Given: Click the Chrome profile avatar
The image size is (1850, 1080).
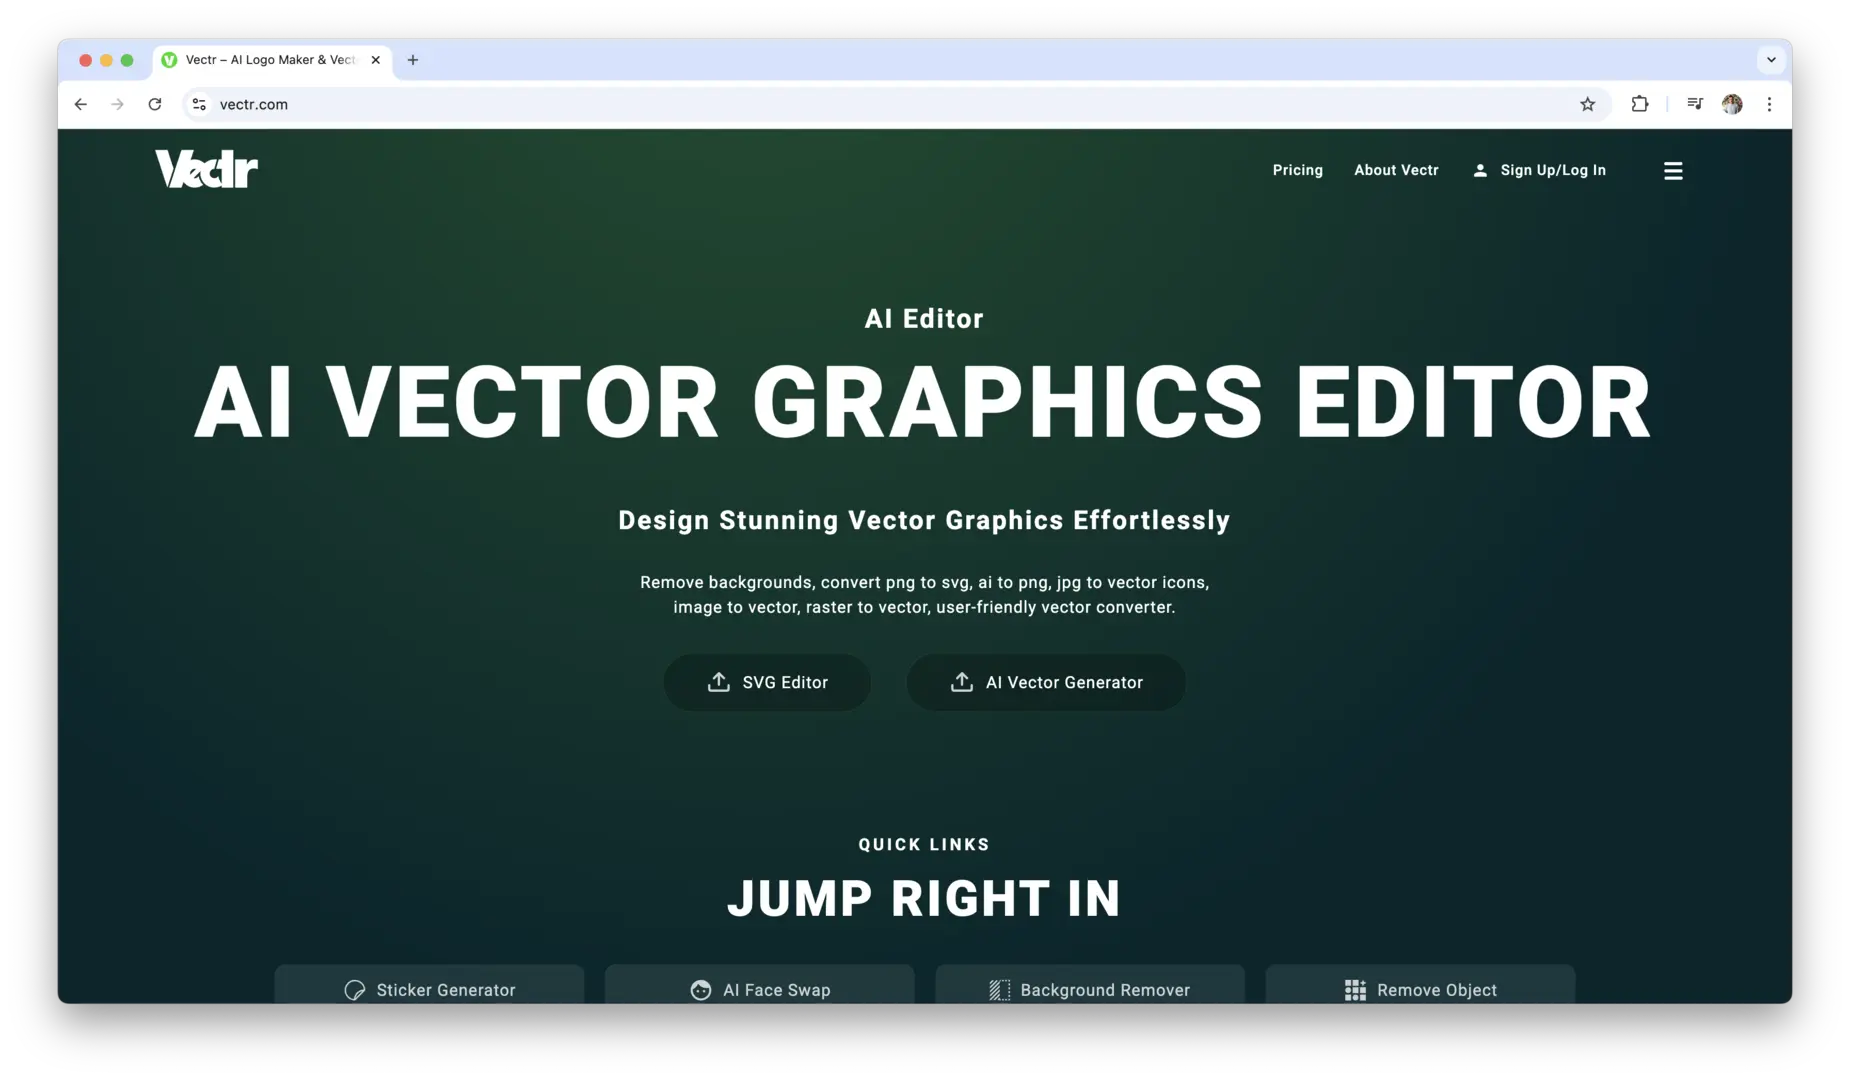Looking at the screenshot, I should (x=1732, y=104).
